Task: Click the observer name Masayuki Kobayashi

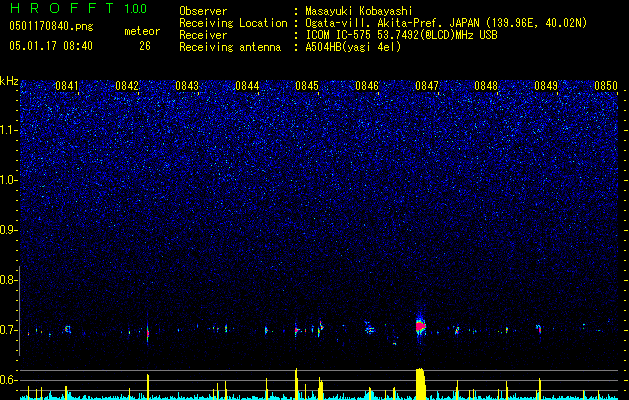Action: pyautogui.click(x=359, y=11)
